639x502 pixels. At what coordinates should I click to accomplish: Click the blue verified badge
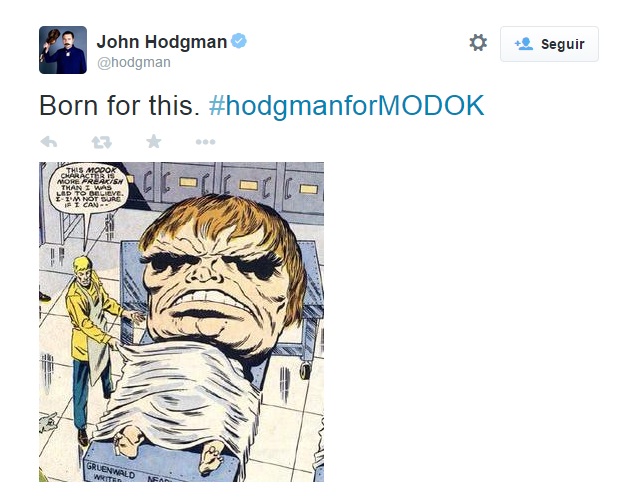[239, 41]
